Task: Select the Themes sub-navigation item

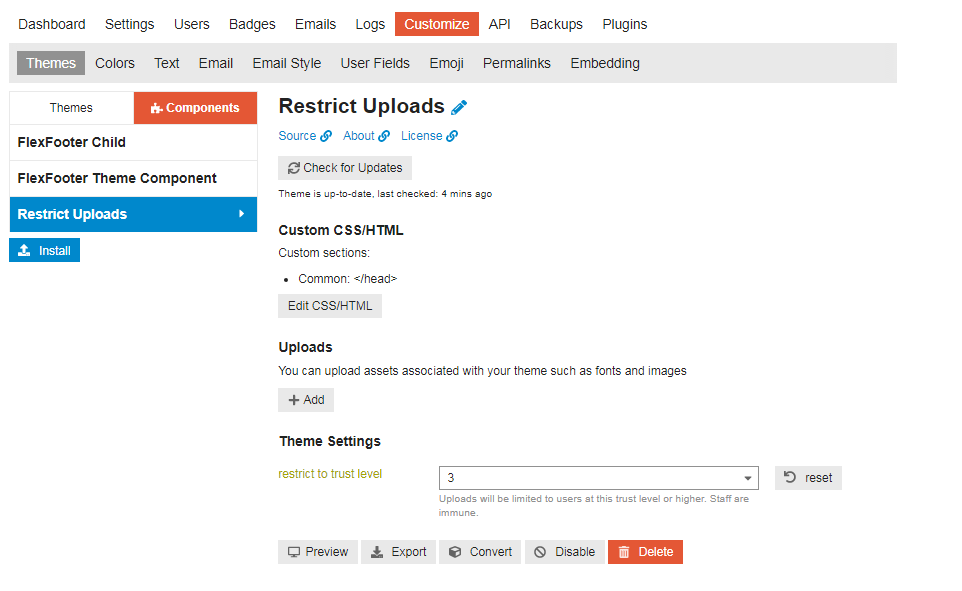Action: [51, 63]
